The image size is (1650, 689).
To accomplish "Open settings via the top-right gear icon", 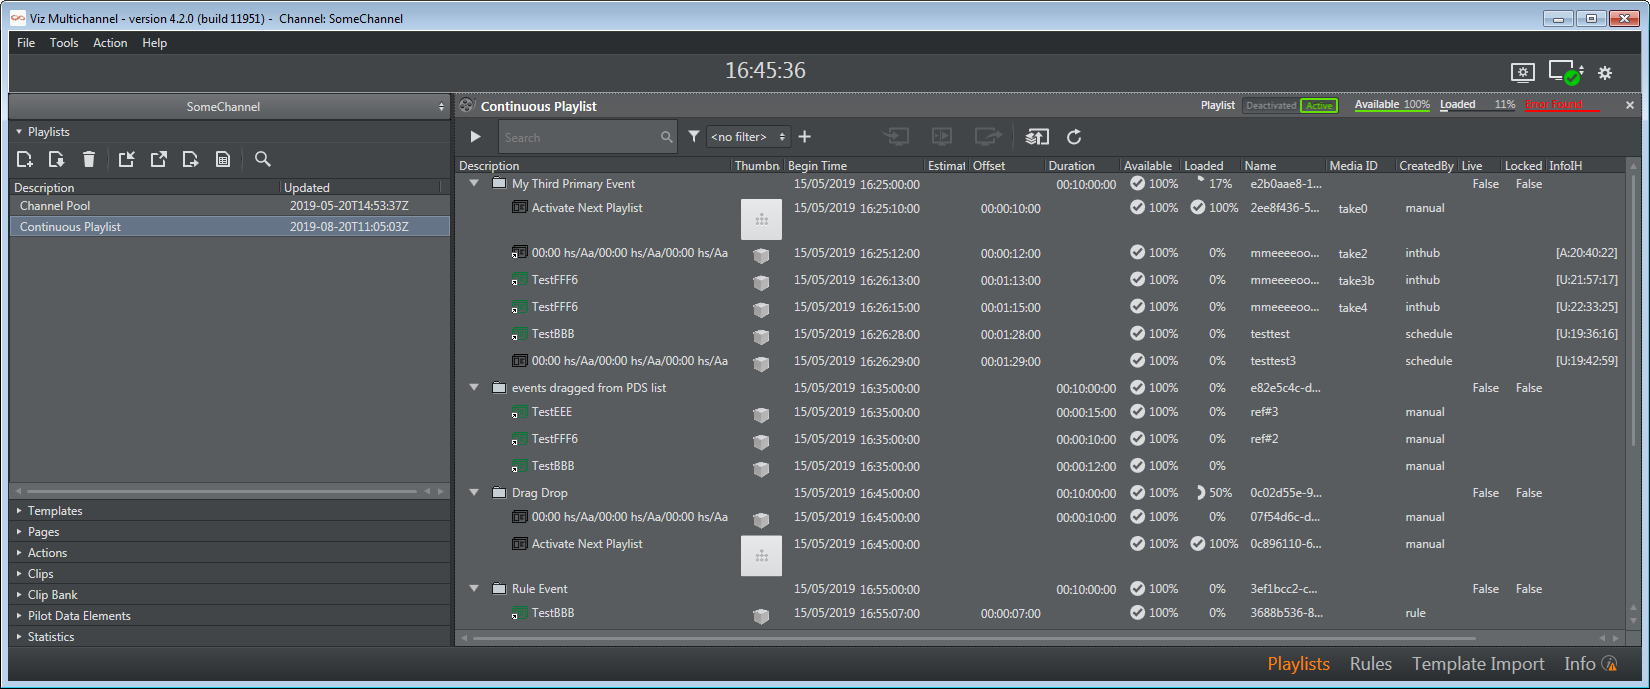I will click(1605, 73).
